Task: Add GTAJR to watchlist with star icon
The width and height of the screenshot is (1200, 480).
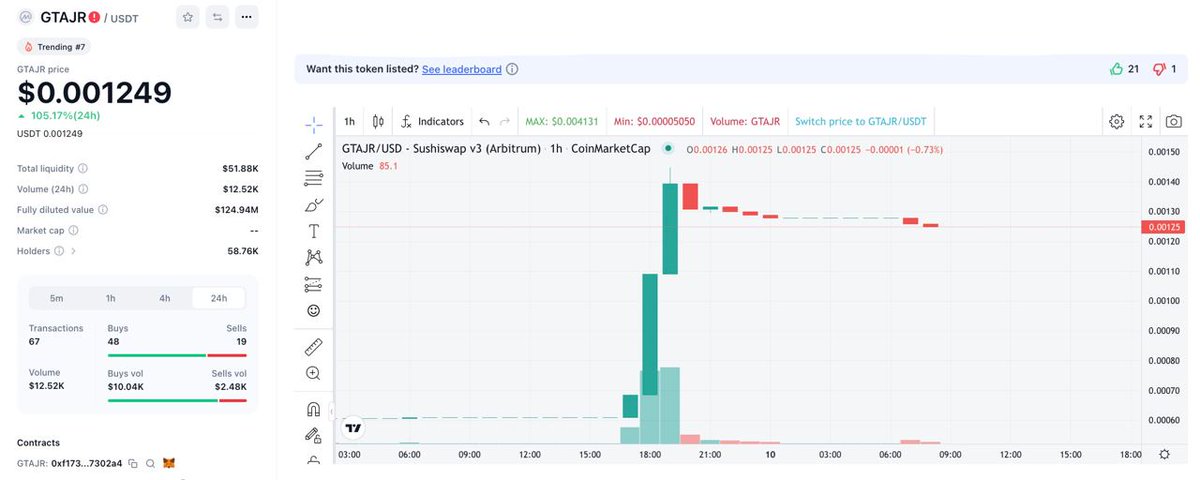Action: (187, 17)
